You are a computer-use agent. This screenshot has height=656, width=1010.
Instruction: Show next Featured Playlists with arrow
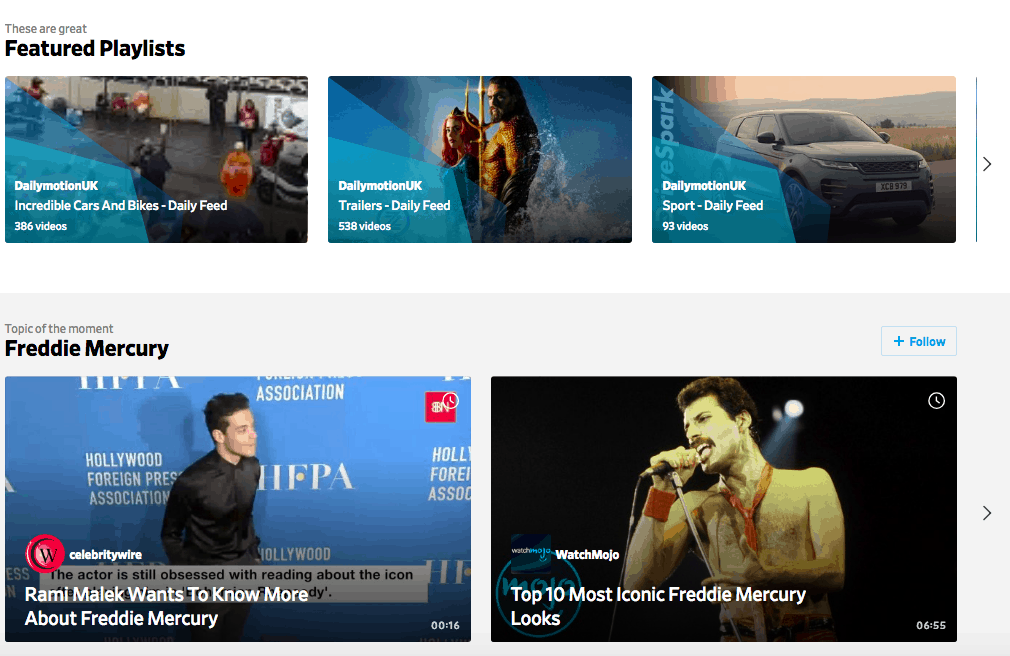point(987,164)
